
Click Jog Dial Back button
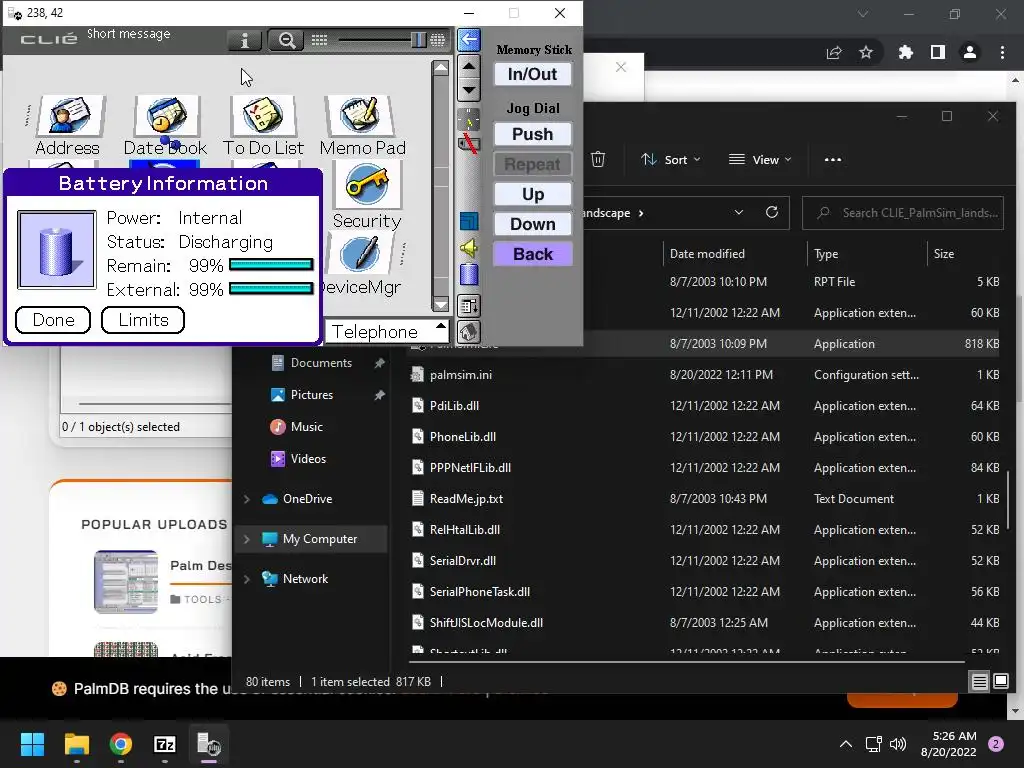[532, 254]
